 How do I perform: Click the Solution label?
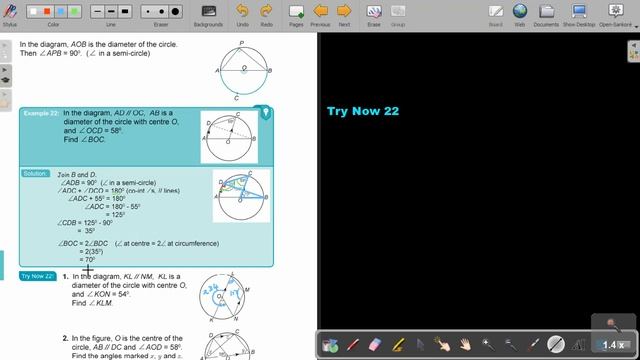pyautogui.click(x=36, y=173)
